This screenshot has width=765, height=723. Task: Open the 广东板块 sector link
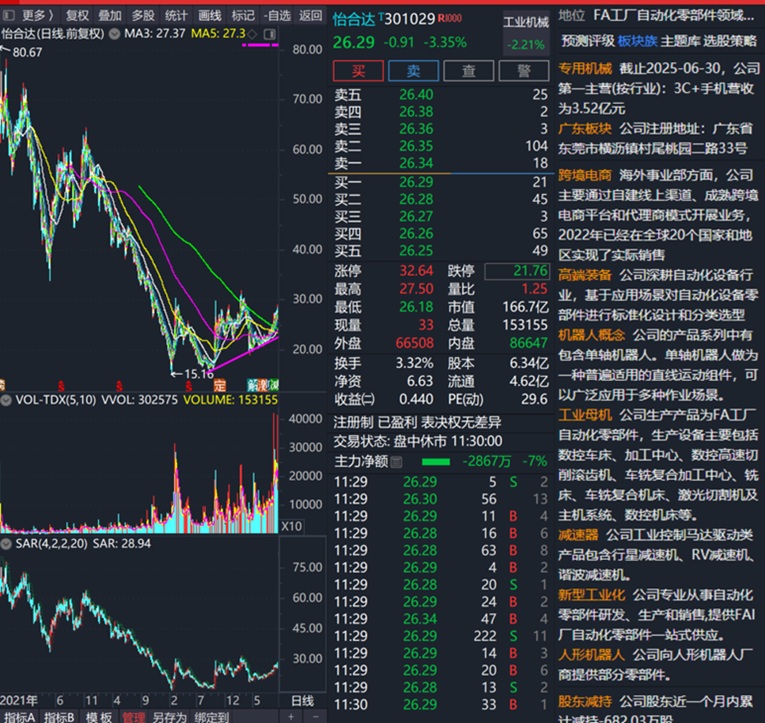tap(584, 128)
